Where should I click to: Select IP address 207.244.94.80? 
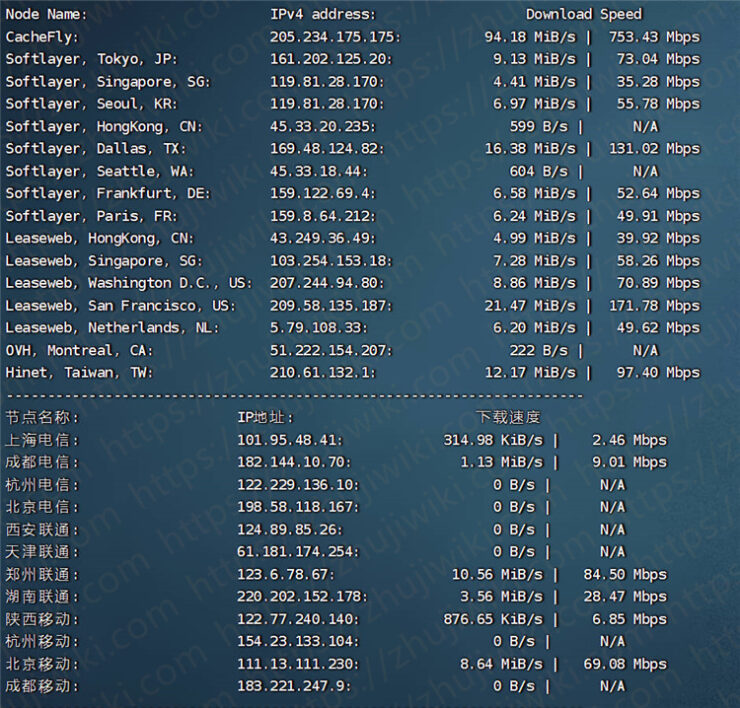[x=327, y=283]
